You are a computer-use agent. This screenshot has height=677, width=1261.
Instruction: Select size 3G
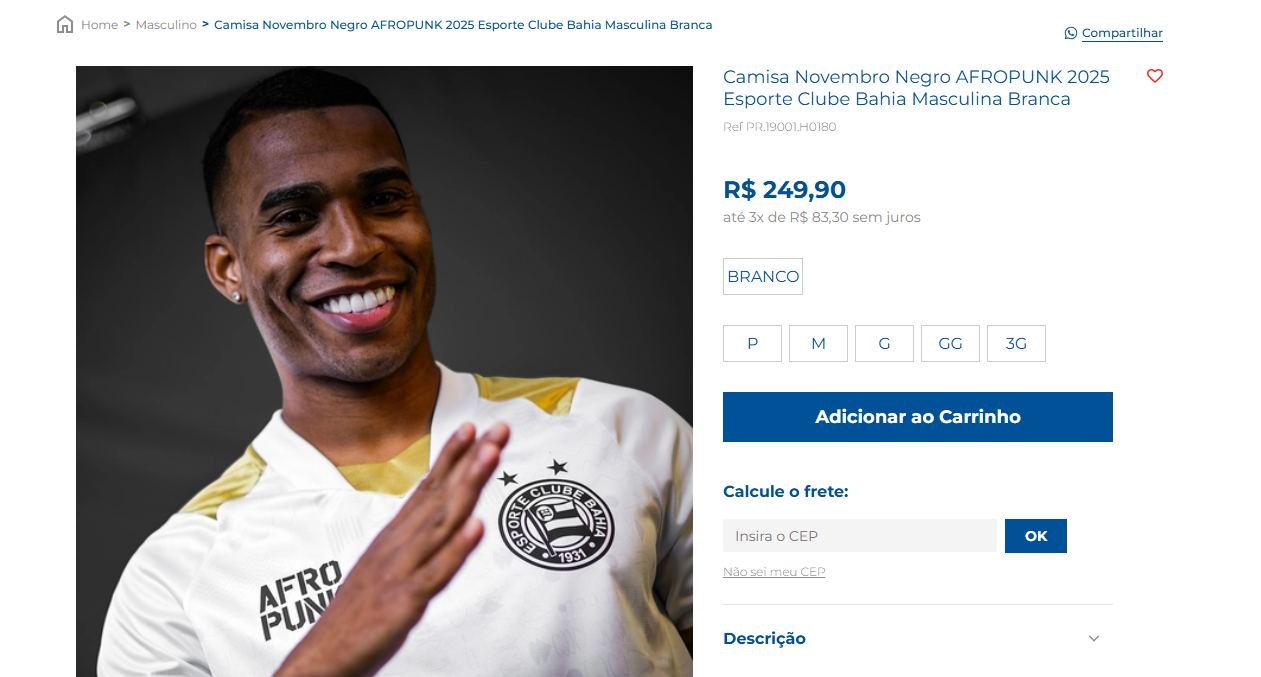point(1016,343)
